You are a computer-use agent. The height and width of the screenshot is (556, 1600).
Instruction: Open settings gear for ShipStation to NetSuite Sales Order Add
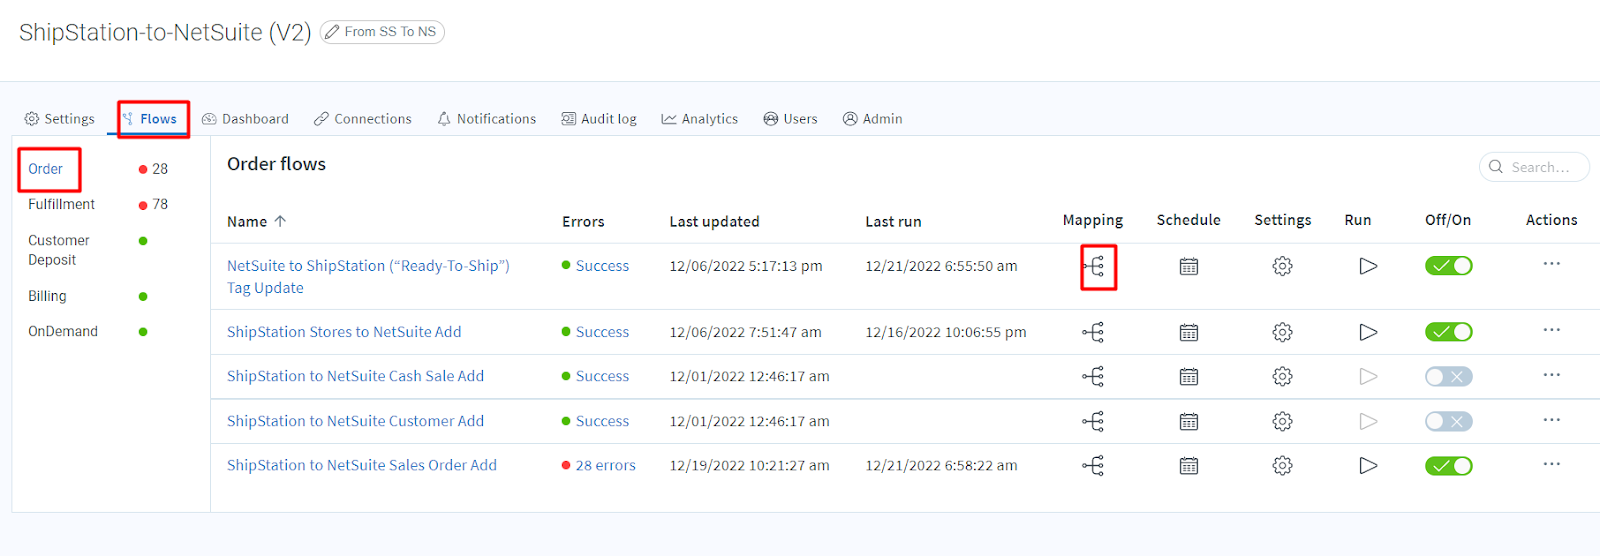coord(1282,465)
